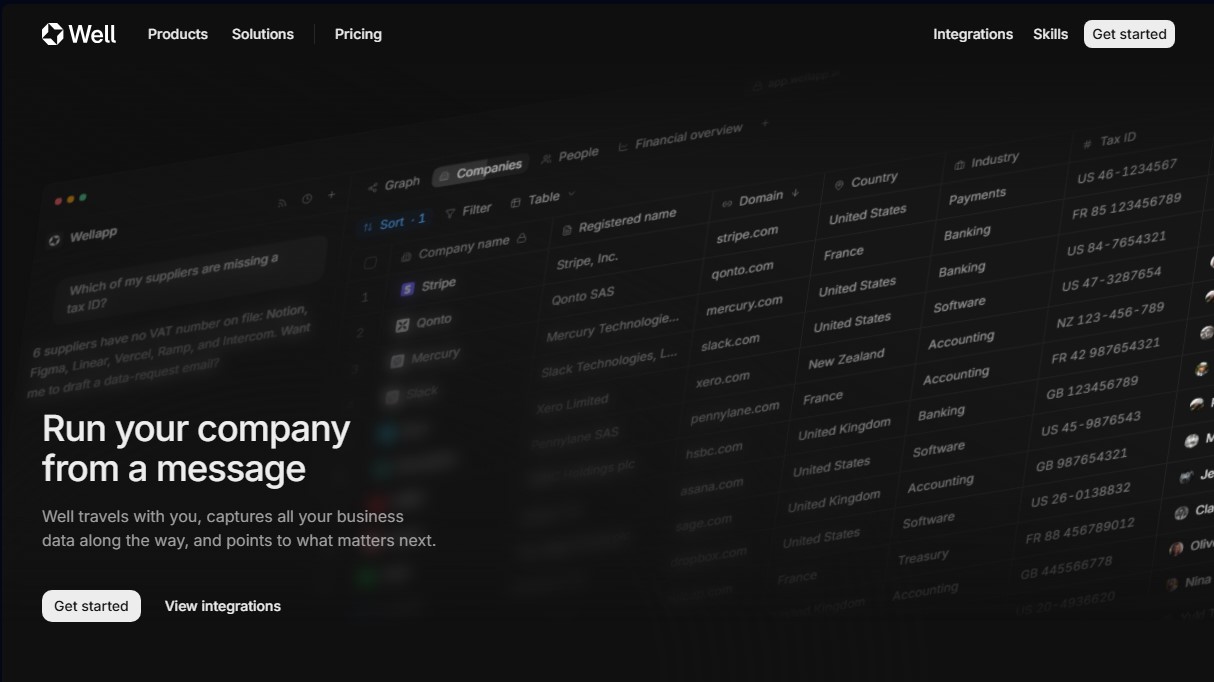Click the Qonto company logo
The width and height of the screenshot is (1214, 682).
pyautogui.click(x=402, y=325)
